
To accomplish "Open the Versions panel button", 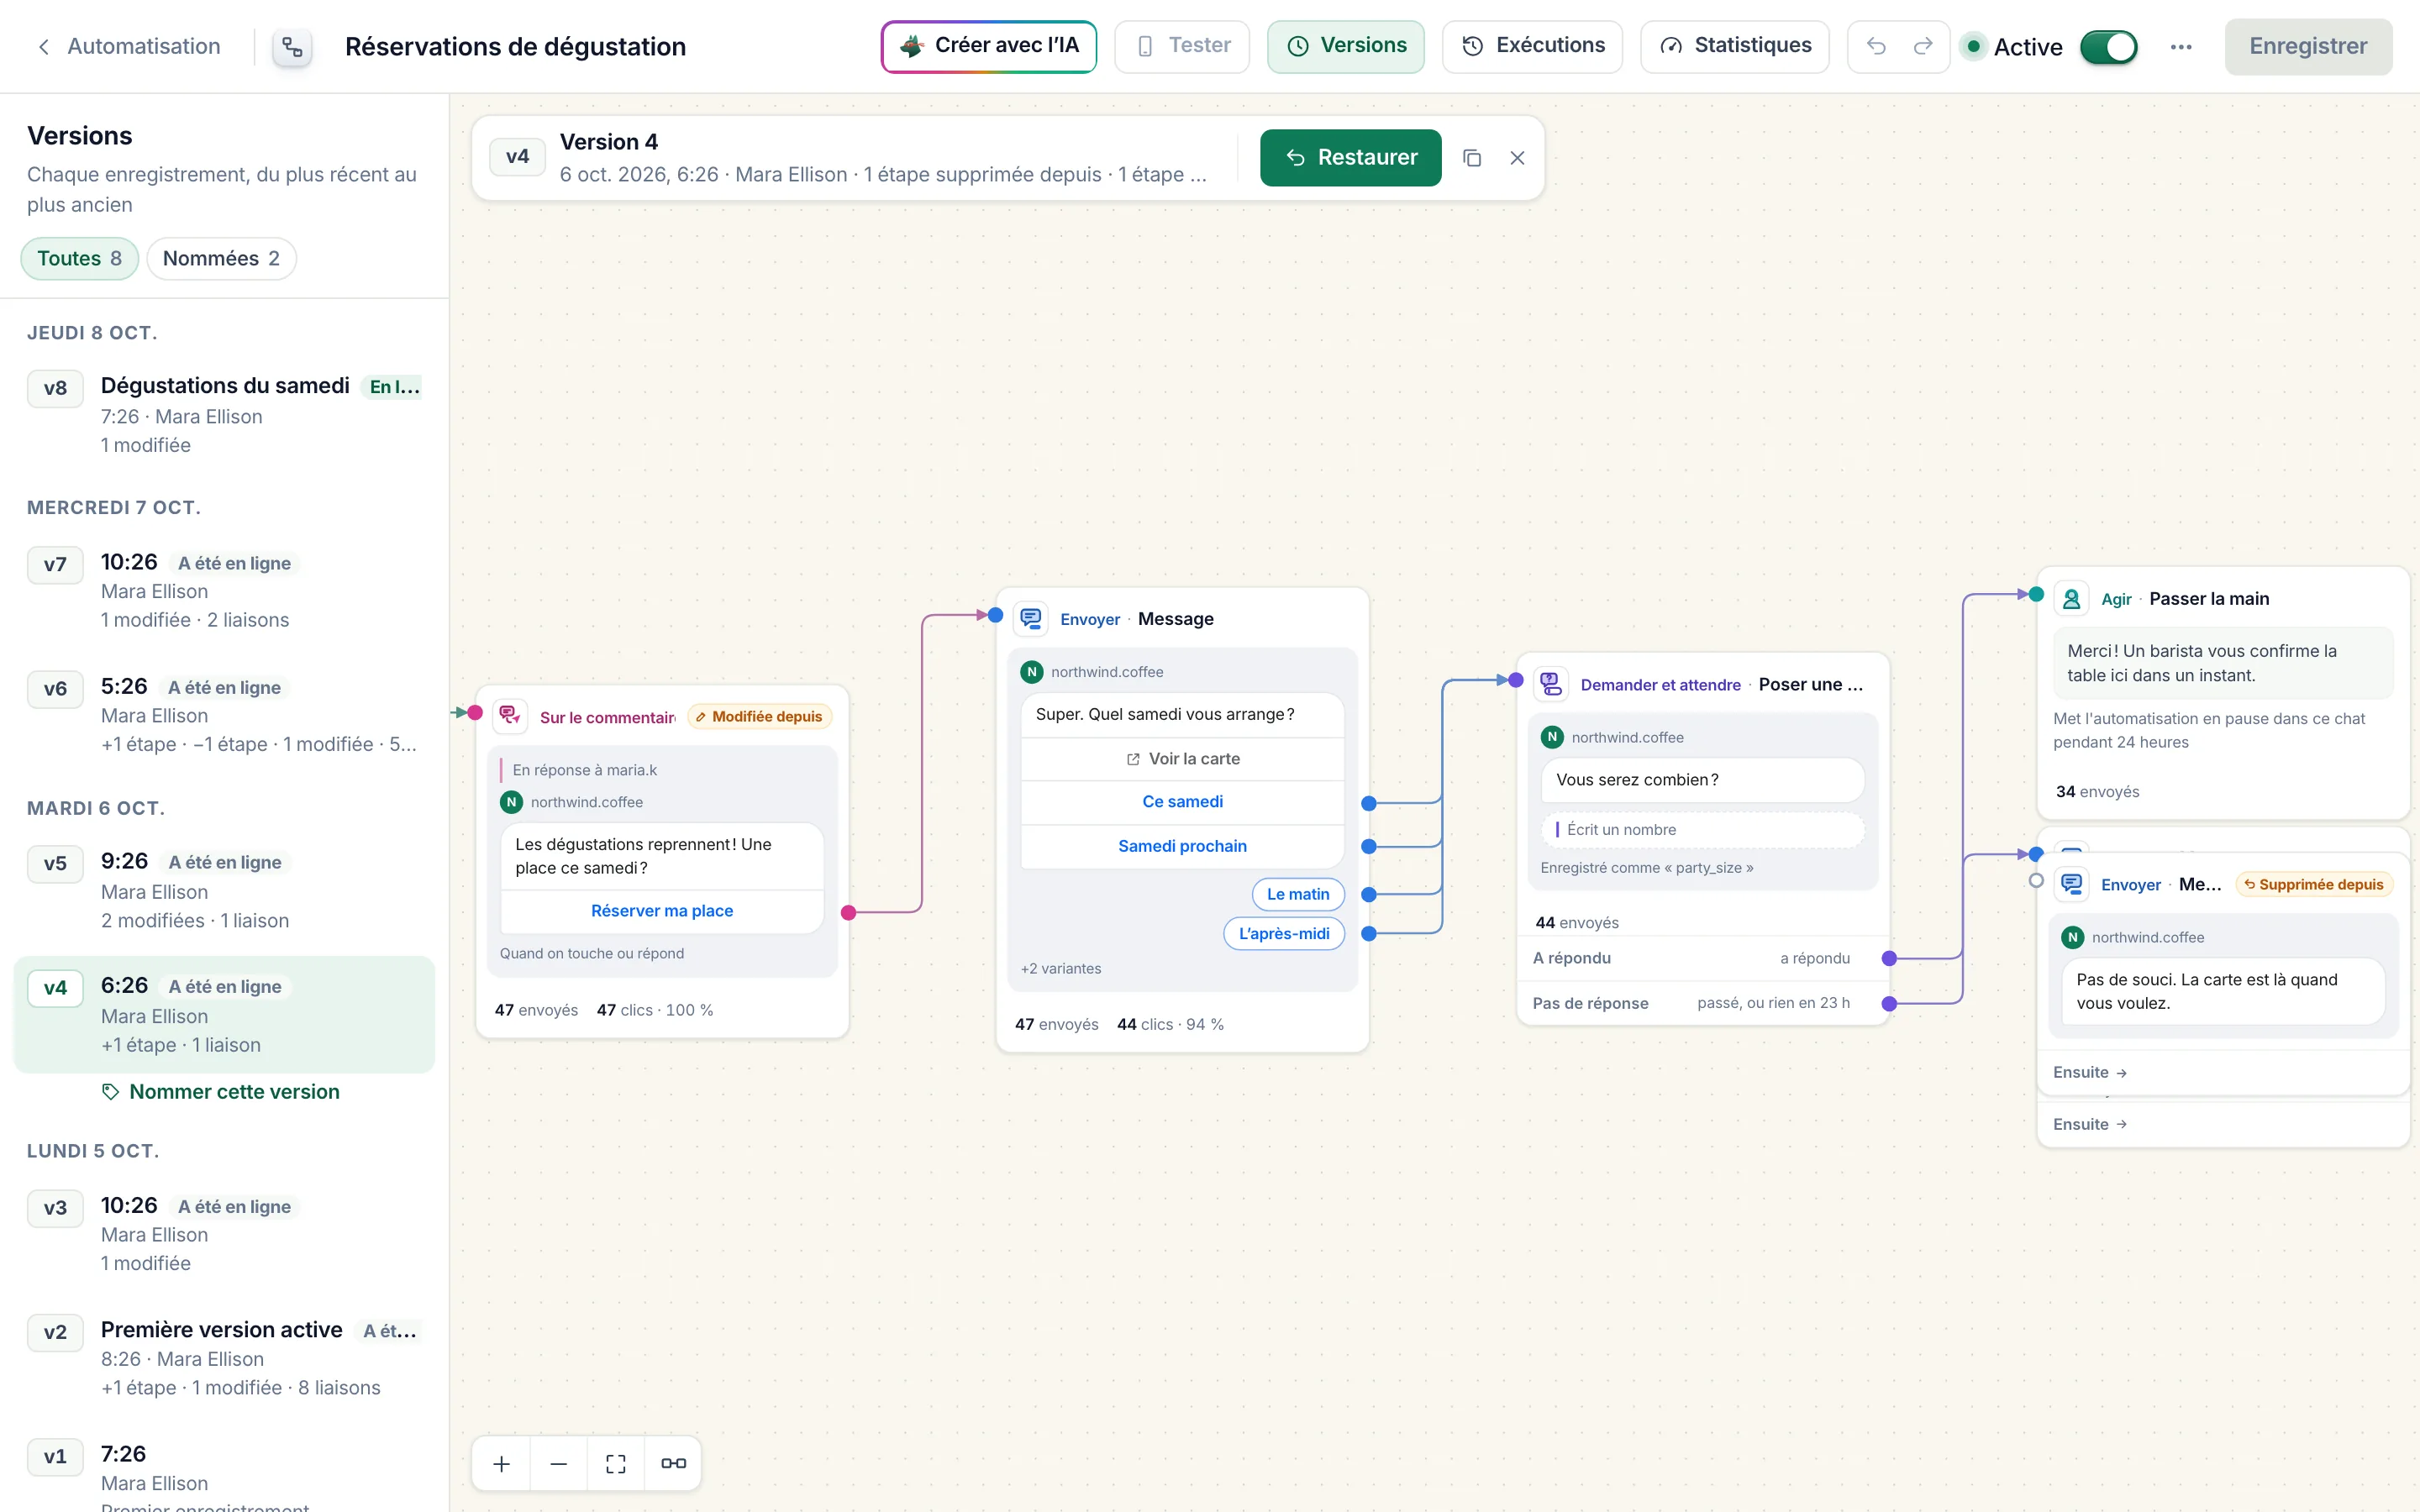I will pyautogui.click(x=1345, y=46).
